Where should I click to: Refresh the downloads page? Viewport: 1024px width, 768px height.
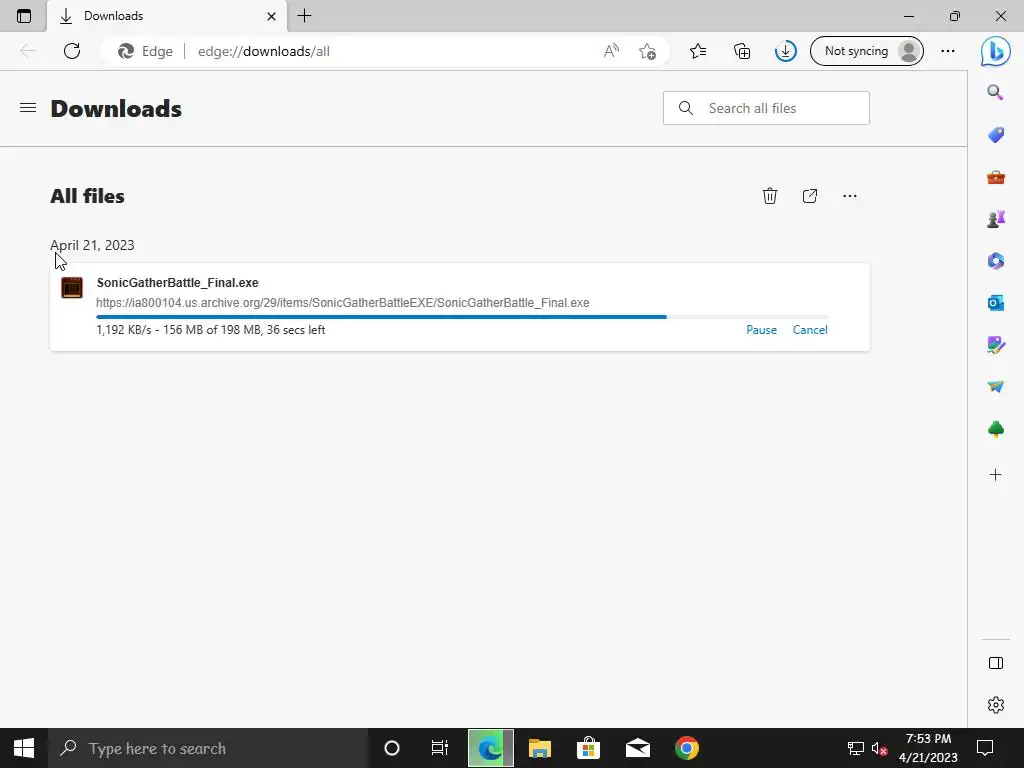coord(72,51)
